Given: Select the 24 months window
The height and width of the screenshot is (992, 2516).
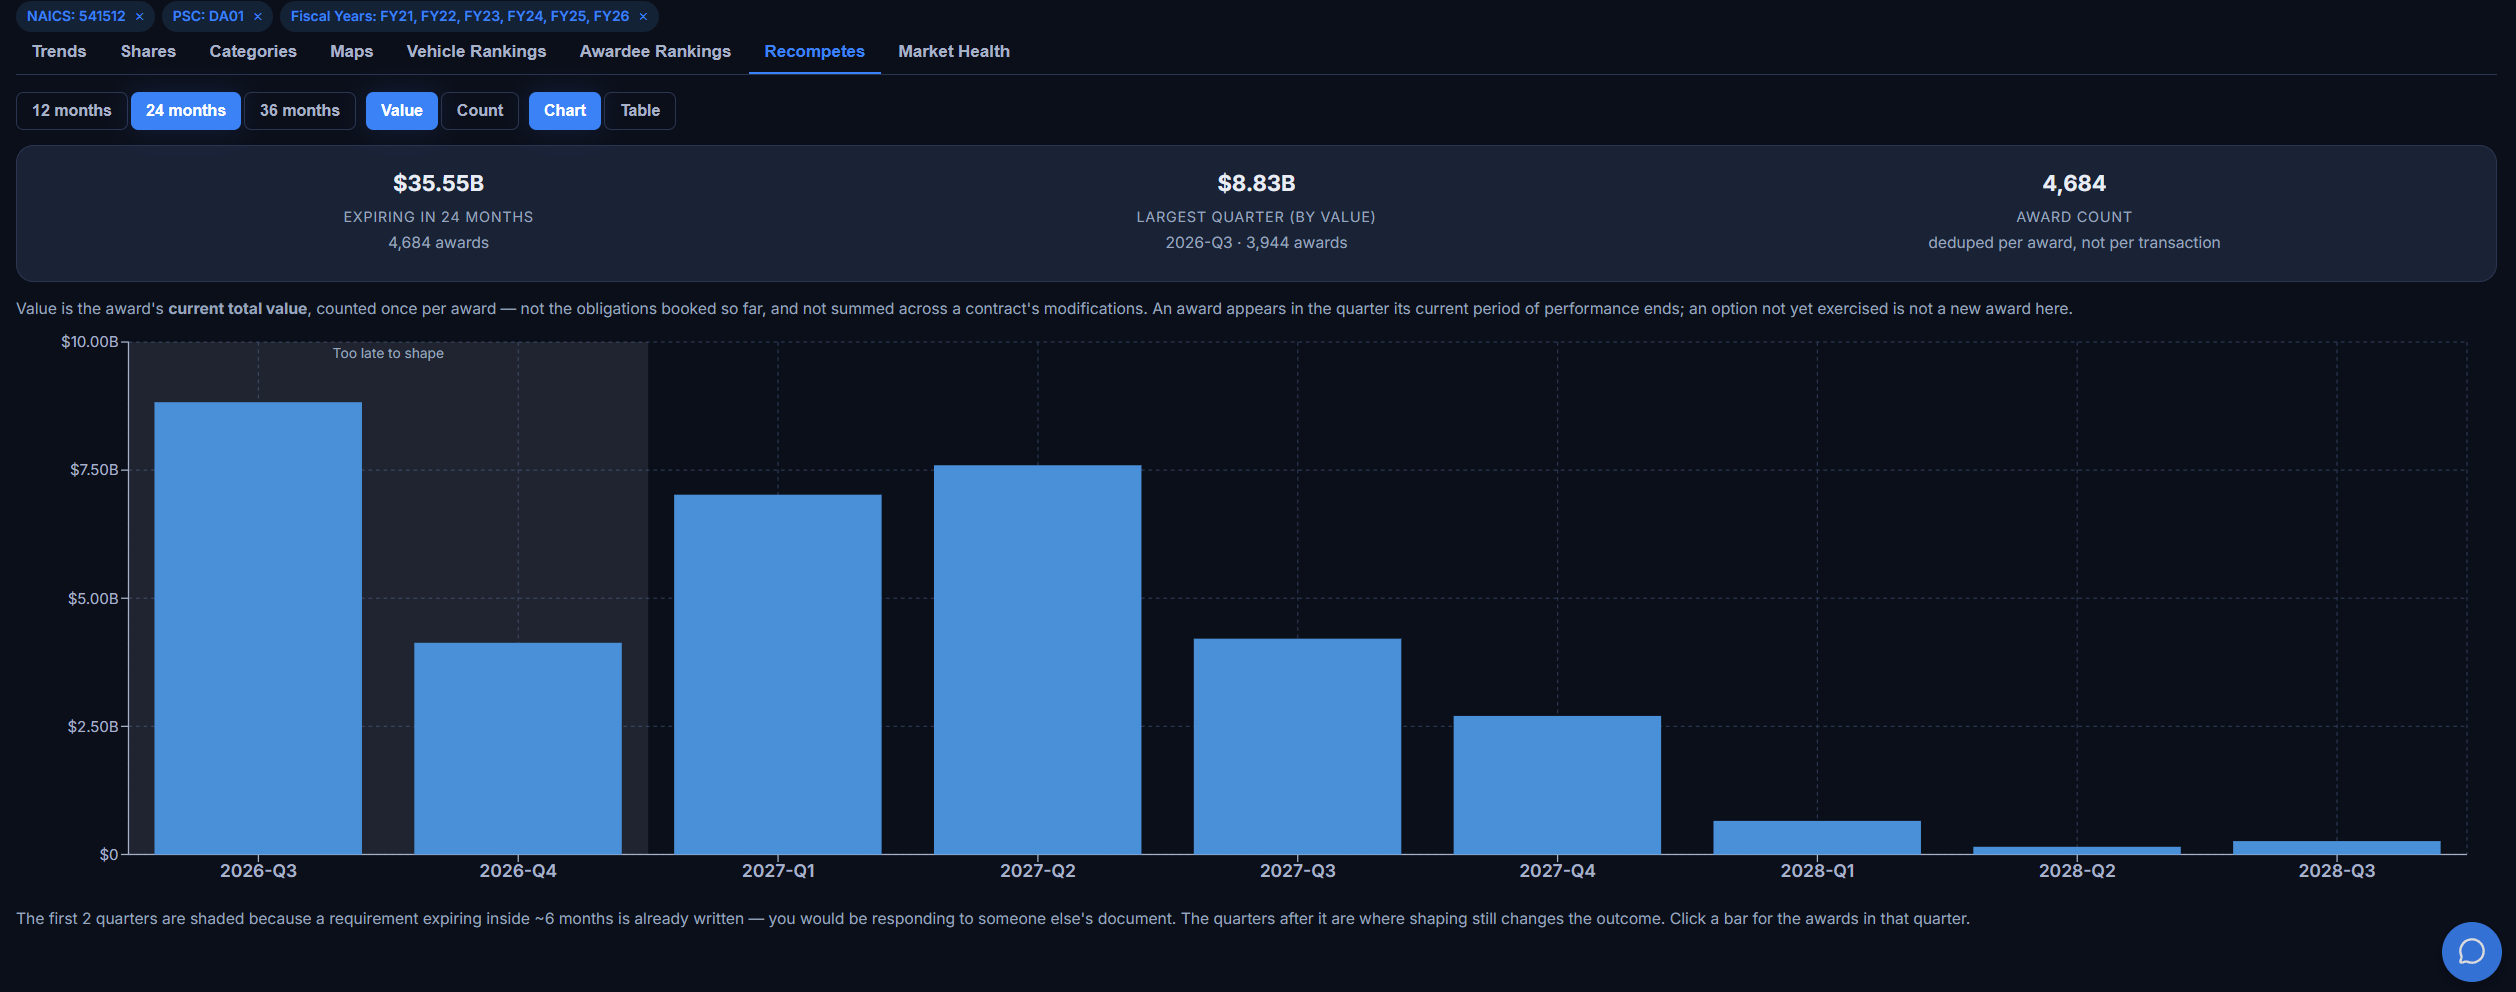Looking at the screenshot, I should pos(186,111).
